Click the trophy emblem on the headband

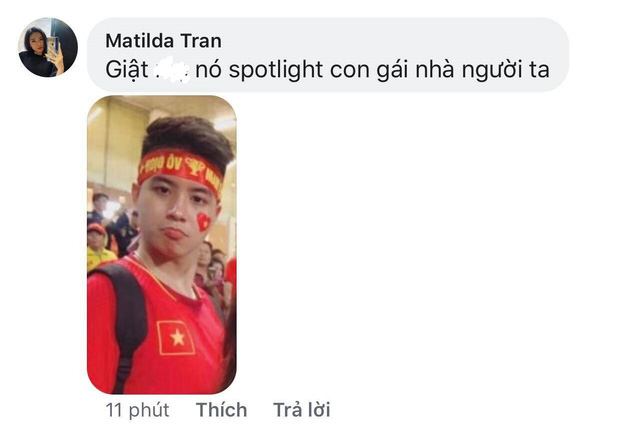(x=194, y=166)
